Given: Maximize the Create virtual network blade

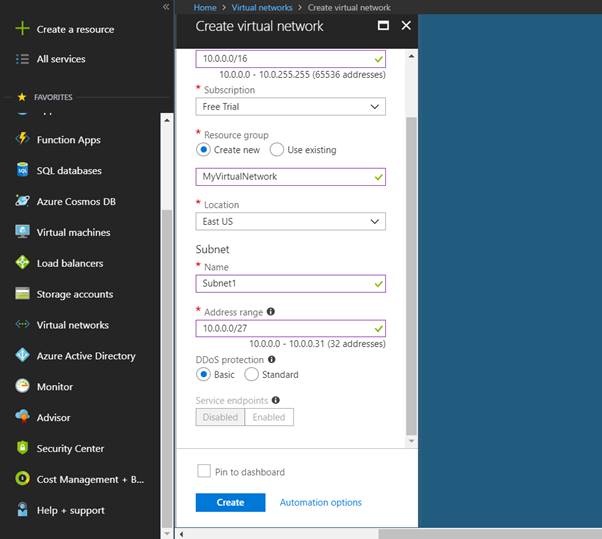Looking at the screenshot, I should (x=383, y=25).
